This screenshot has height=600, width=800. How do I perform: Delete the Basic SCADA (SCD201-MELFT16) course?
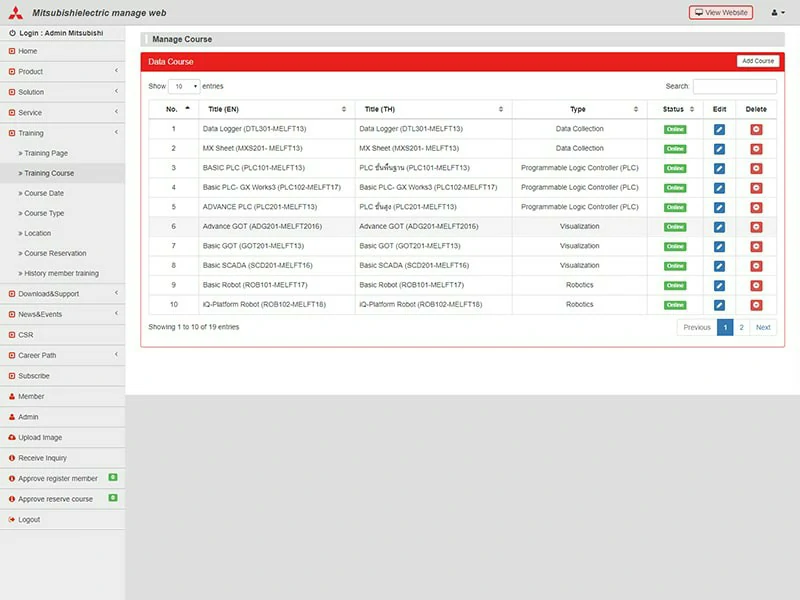pyautogui.click(x=756, y=266)
